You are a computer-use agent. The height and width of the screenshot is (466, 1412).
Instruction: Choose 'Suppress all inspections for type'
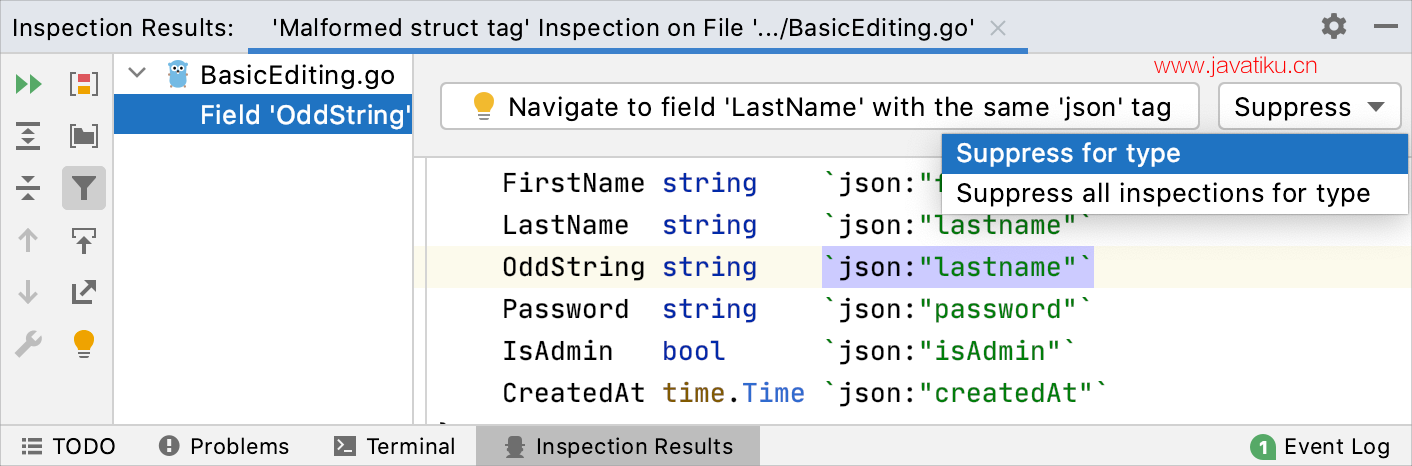(x=1163, y=193)
